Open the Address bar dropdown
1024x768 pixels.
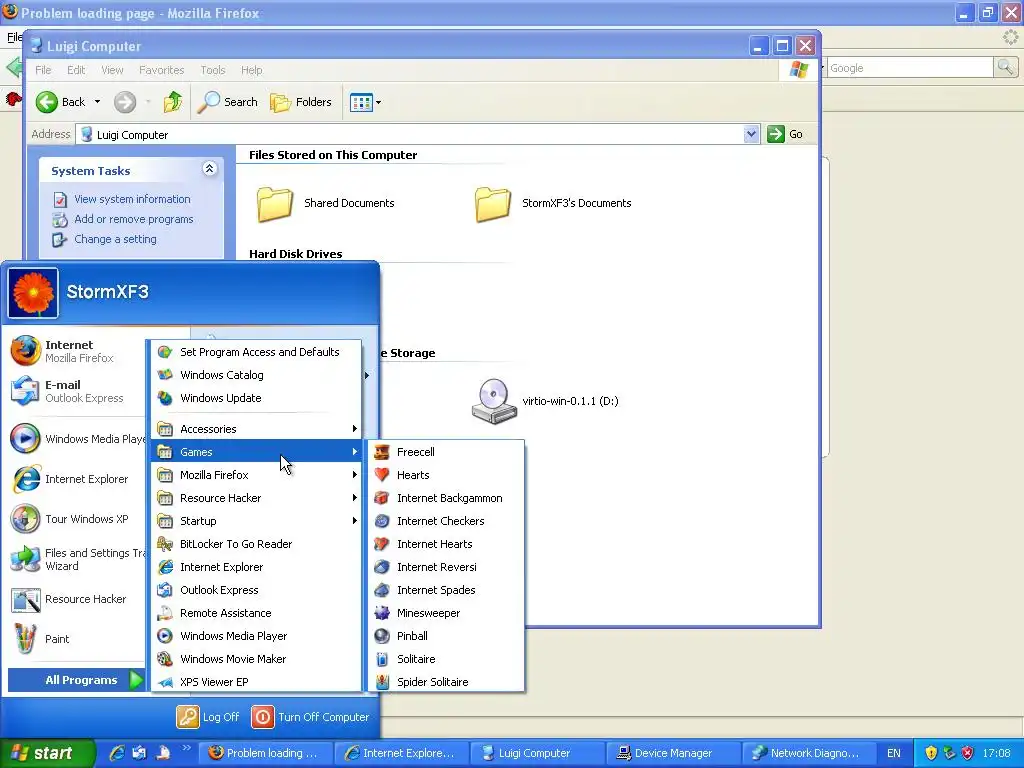coord(751,135)
